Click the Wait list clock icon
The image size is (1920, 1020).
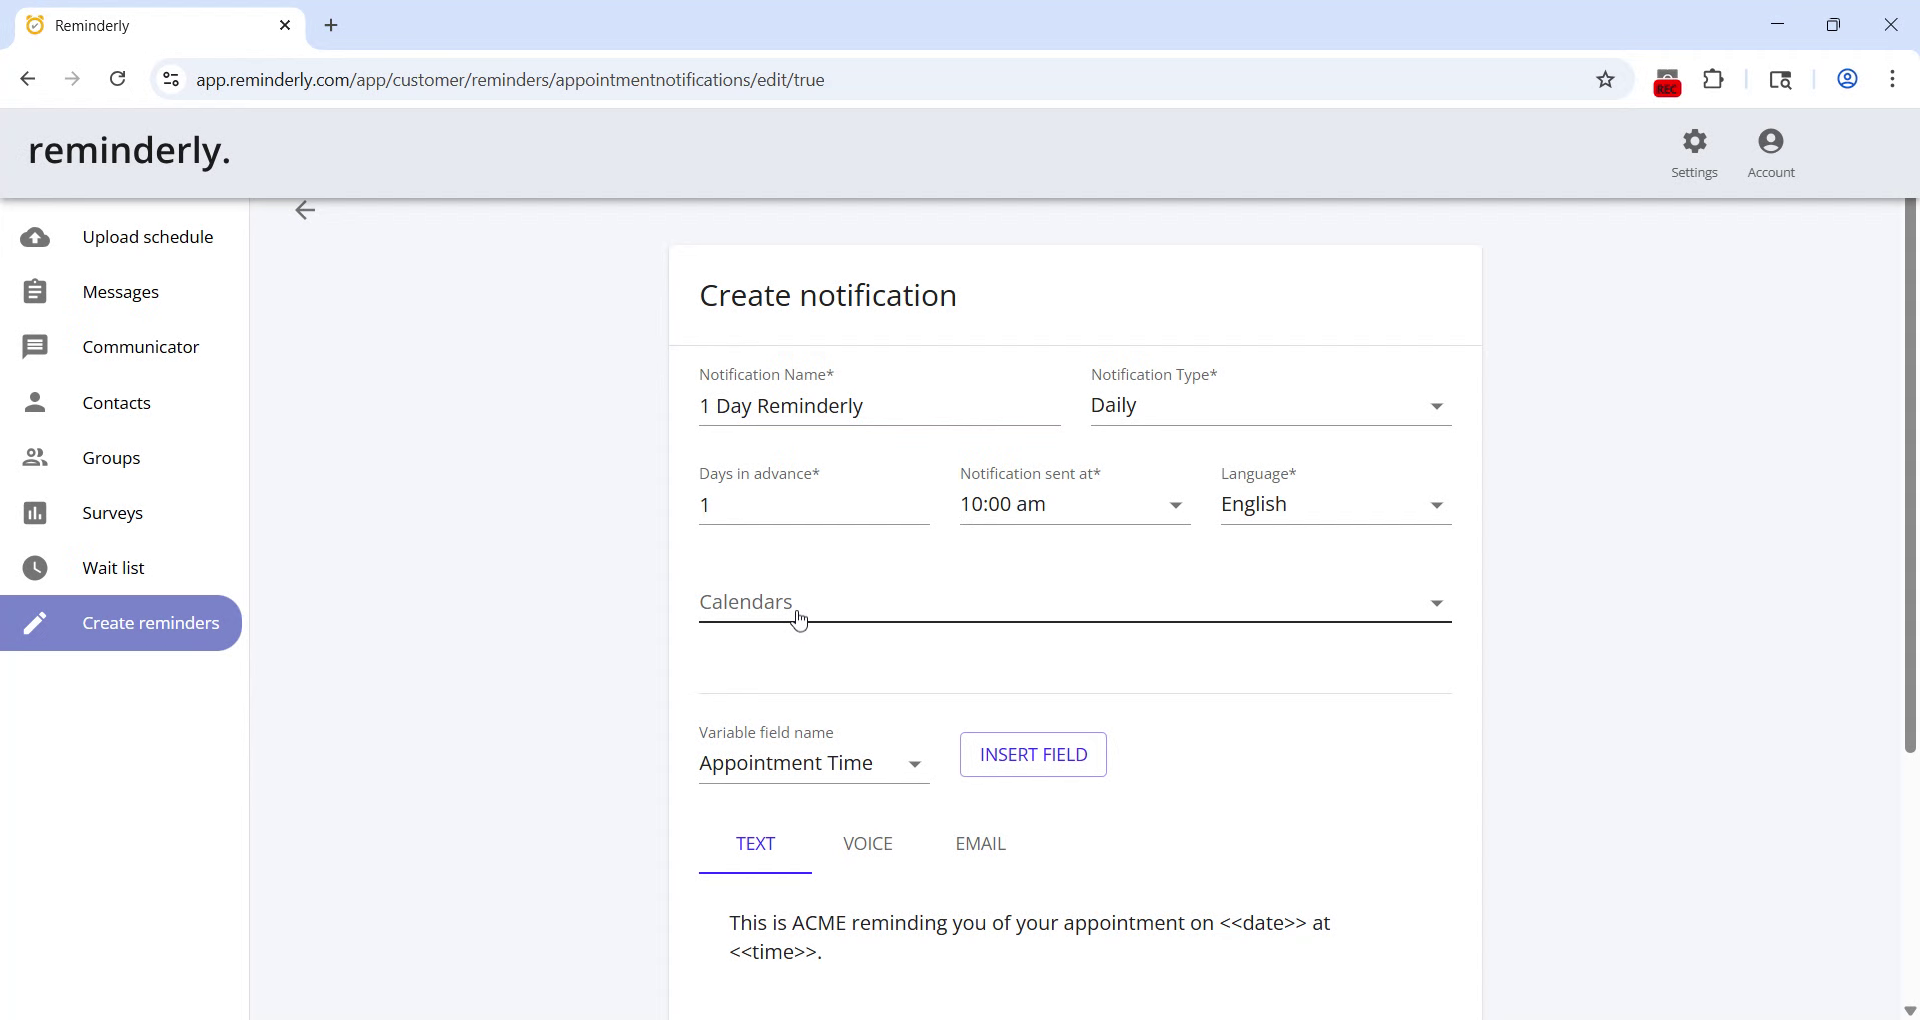[35, 568]
